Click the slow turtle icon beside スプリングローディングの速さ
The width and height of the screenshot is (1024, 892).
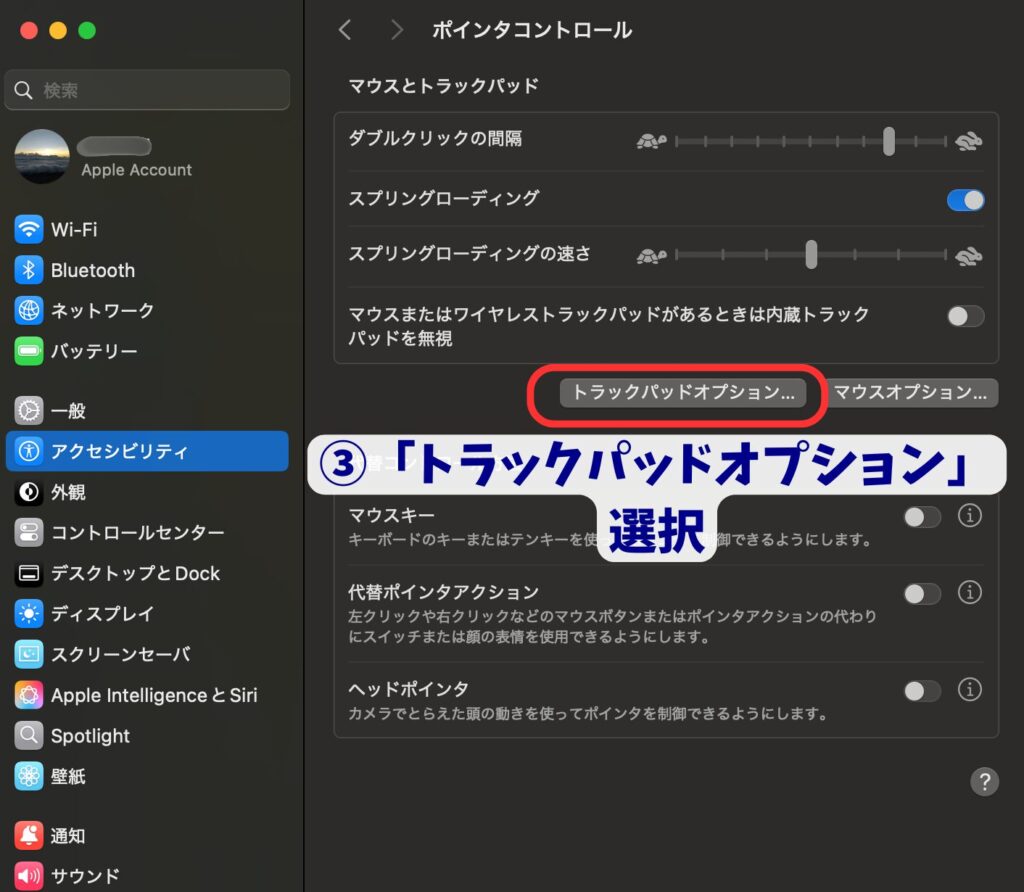point(652,255)
